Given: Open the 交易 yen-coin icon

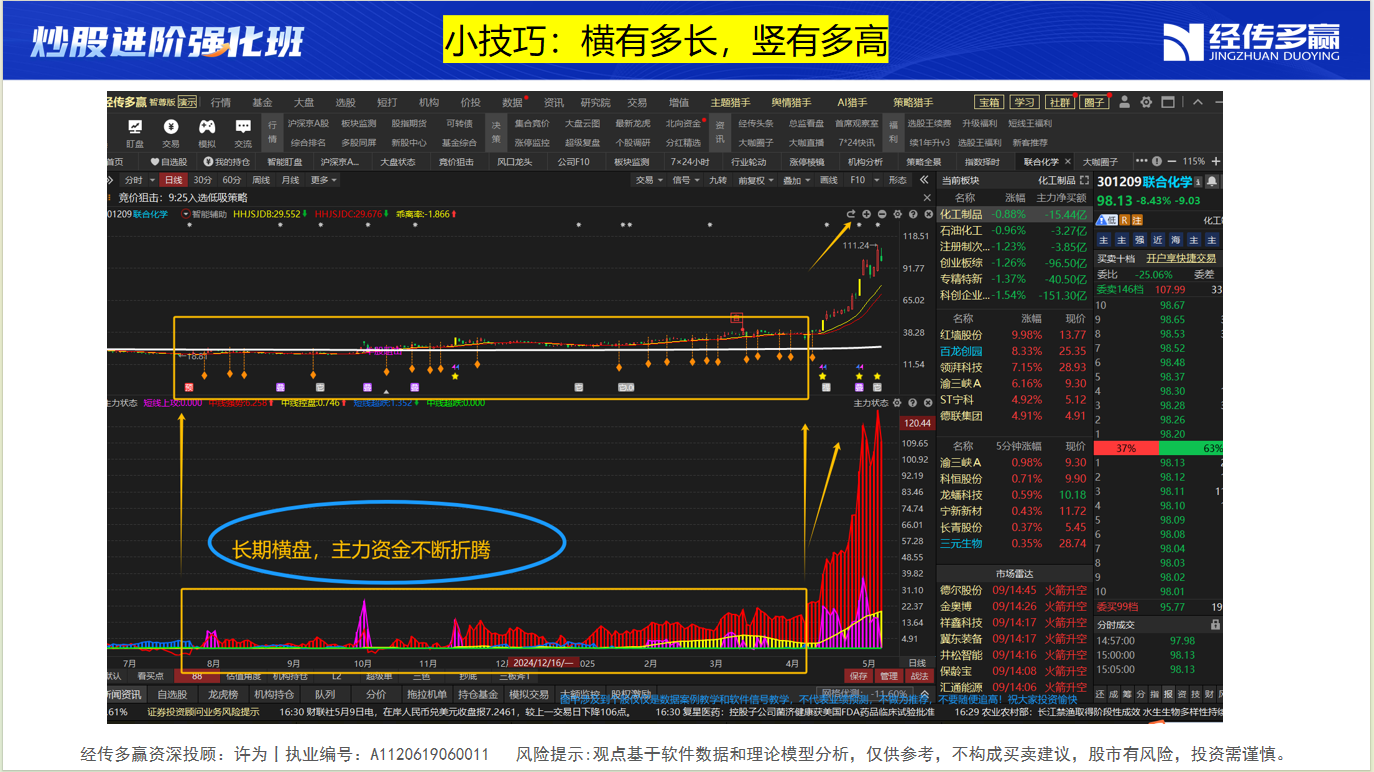Looking at the screenshot, I should point(171,127).
